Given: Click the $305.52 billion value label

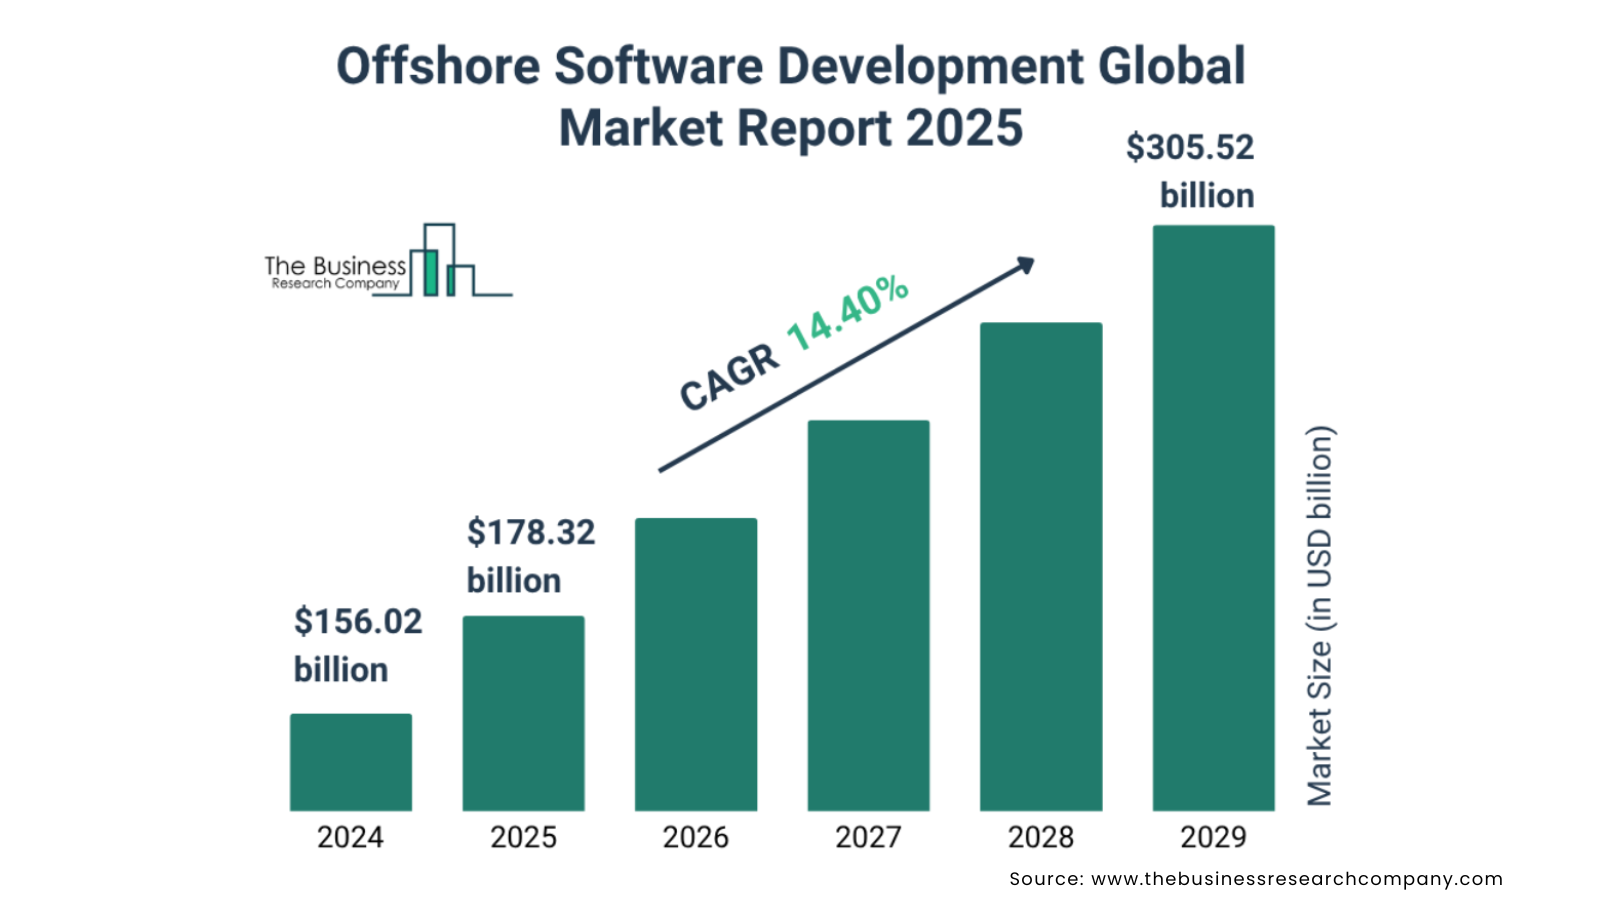Looking at the screenshot, I should pos(1190,171).
